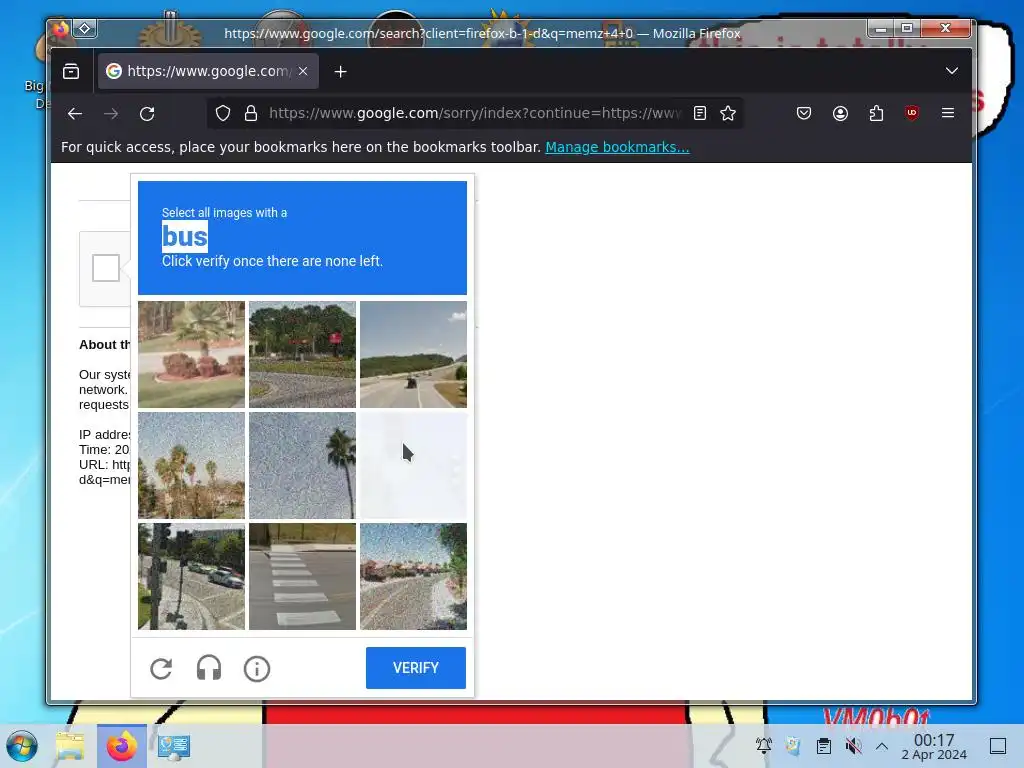The width and height of the screenshot is (1024, 768).
Task: Tick the reCAPTCHA I'm not a robot checkbox
Action: click(106, 268)
